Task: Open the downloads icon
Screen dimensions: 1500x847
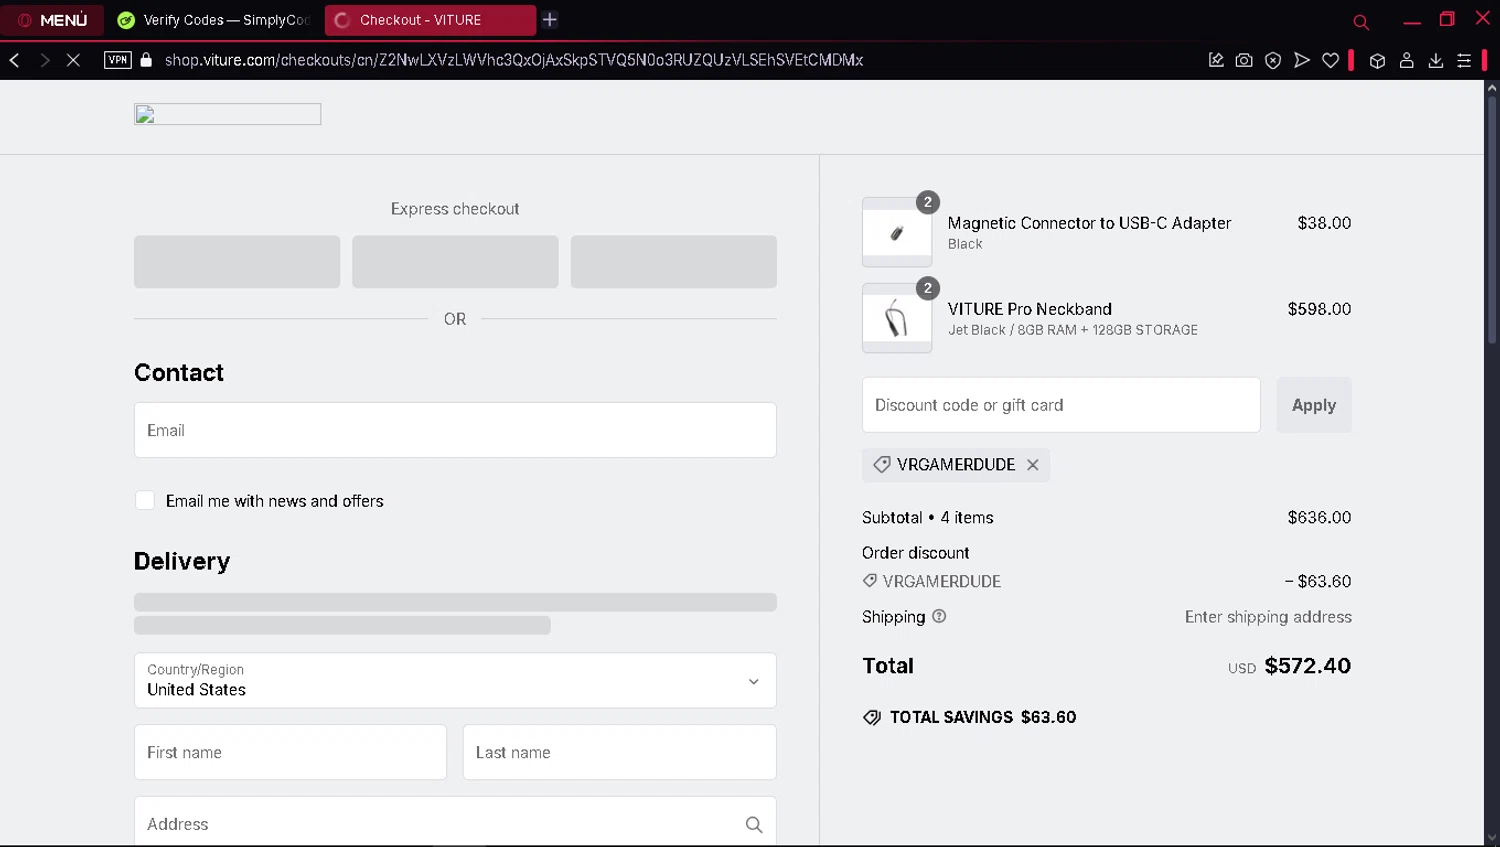Action: click(x=1435, y=60)
